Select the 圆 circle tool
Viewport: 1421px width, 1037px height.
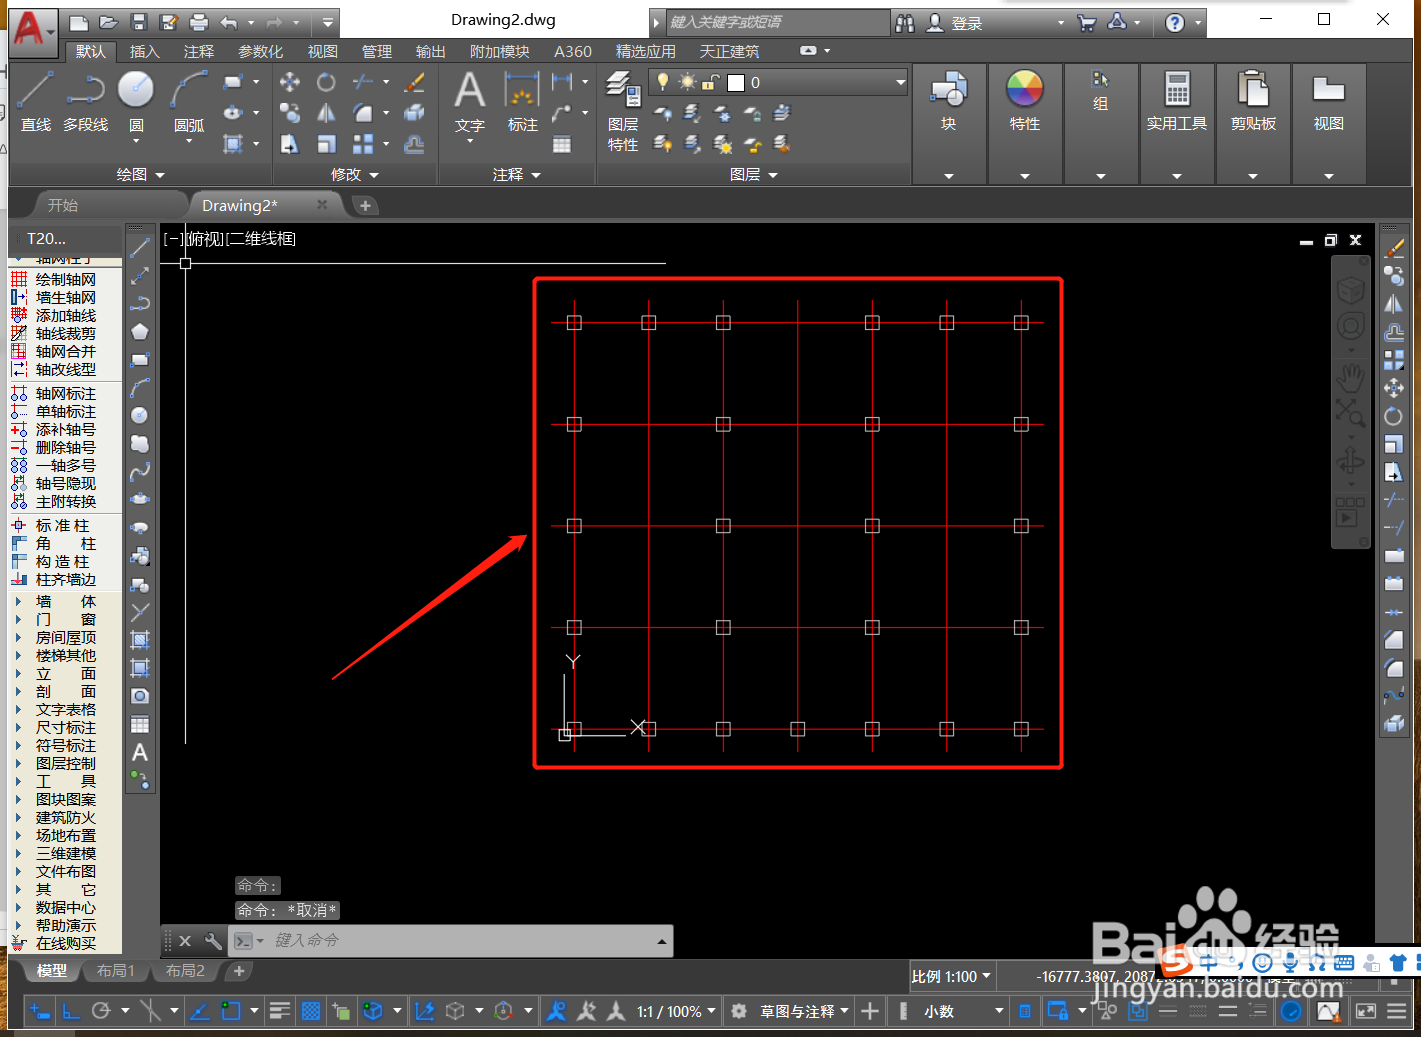click(136, 102)
